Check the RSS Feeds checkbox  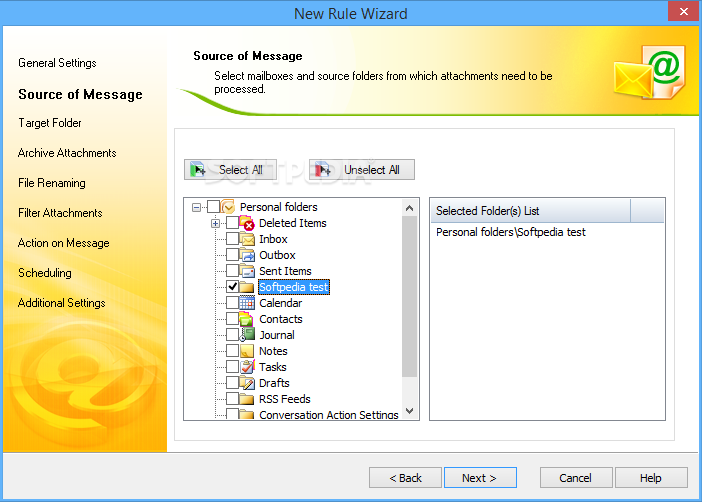[232, 399]
